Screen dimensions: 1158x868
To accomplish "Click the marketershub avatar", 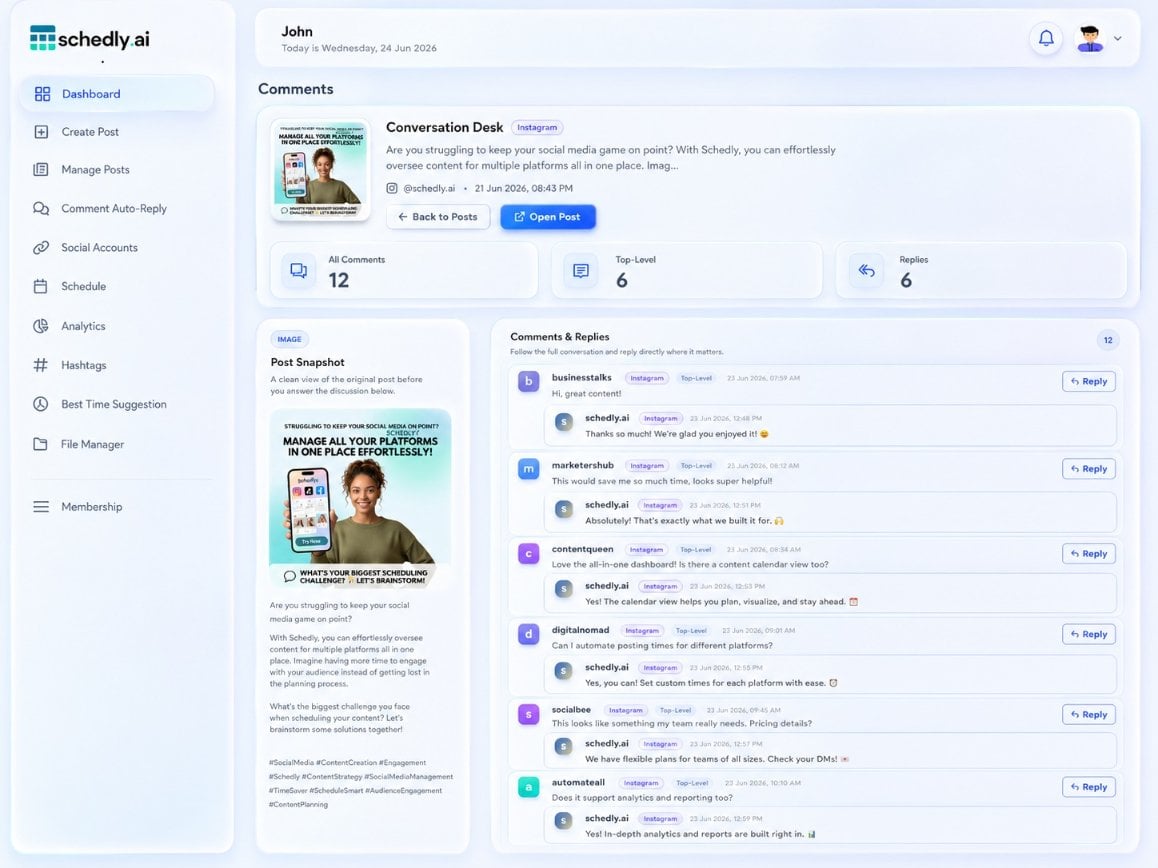I will 528,469.
